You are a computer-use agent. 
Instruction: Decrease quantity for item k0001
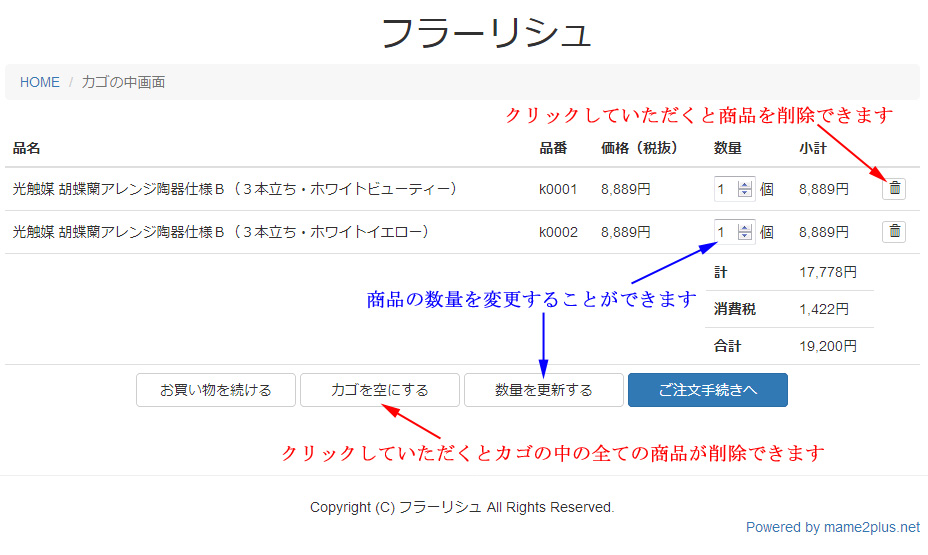(x=745, y=193)
